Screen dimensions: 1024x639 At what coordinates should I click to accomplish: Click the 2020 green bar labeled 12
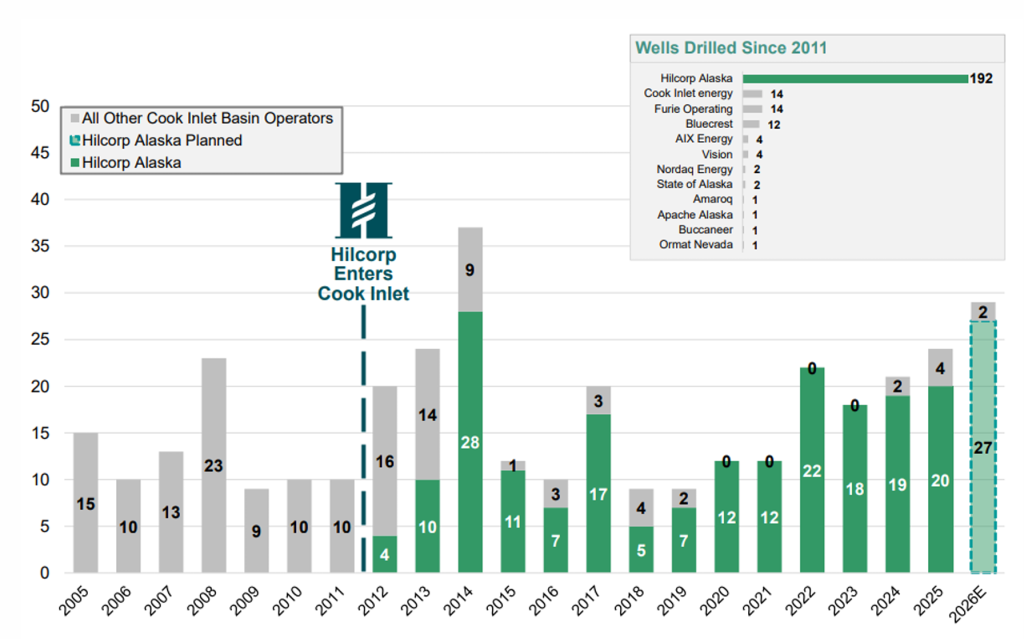tap(727, 517)
